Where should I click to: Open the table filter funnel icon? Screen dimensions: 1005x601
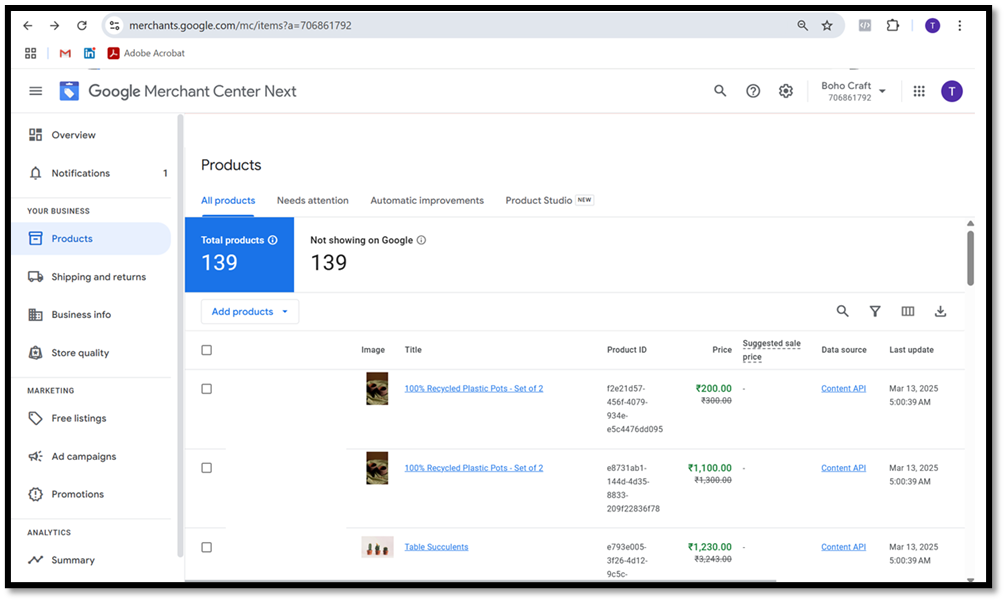pos(875,311)
